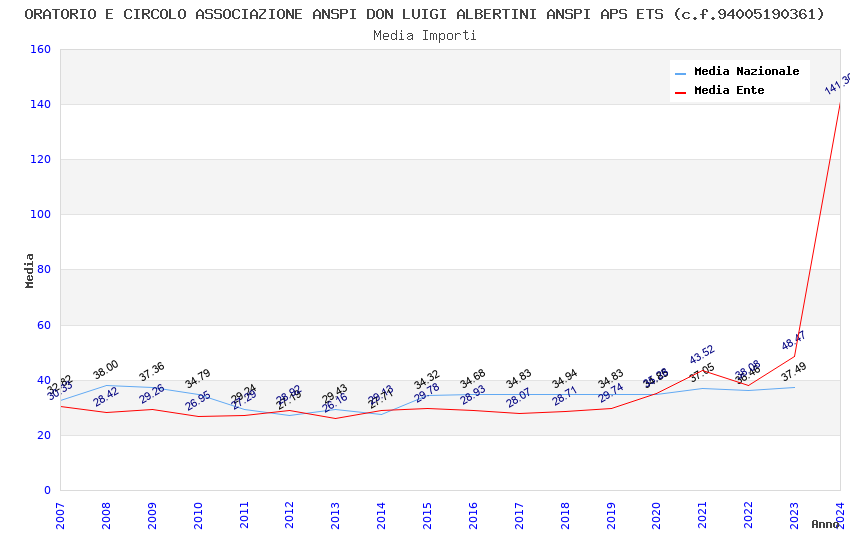This screenshot has width=850, height=550.
Task: Click the year 2017 axis label
Action: (519, 515)
